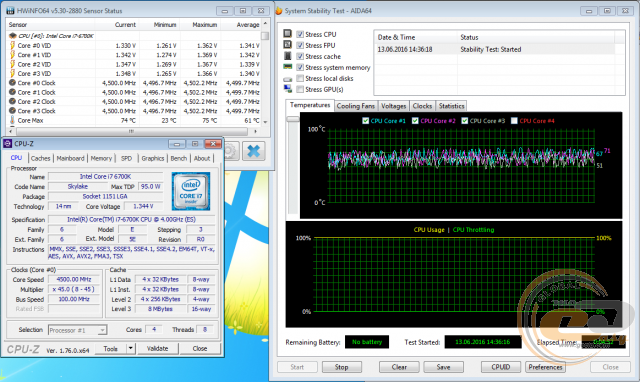Screen dimensions: 640x382
Task: Open the Graphics tab in CPU-Z
Action: coord(153,158)
